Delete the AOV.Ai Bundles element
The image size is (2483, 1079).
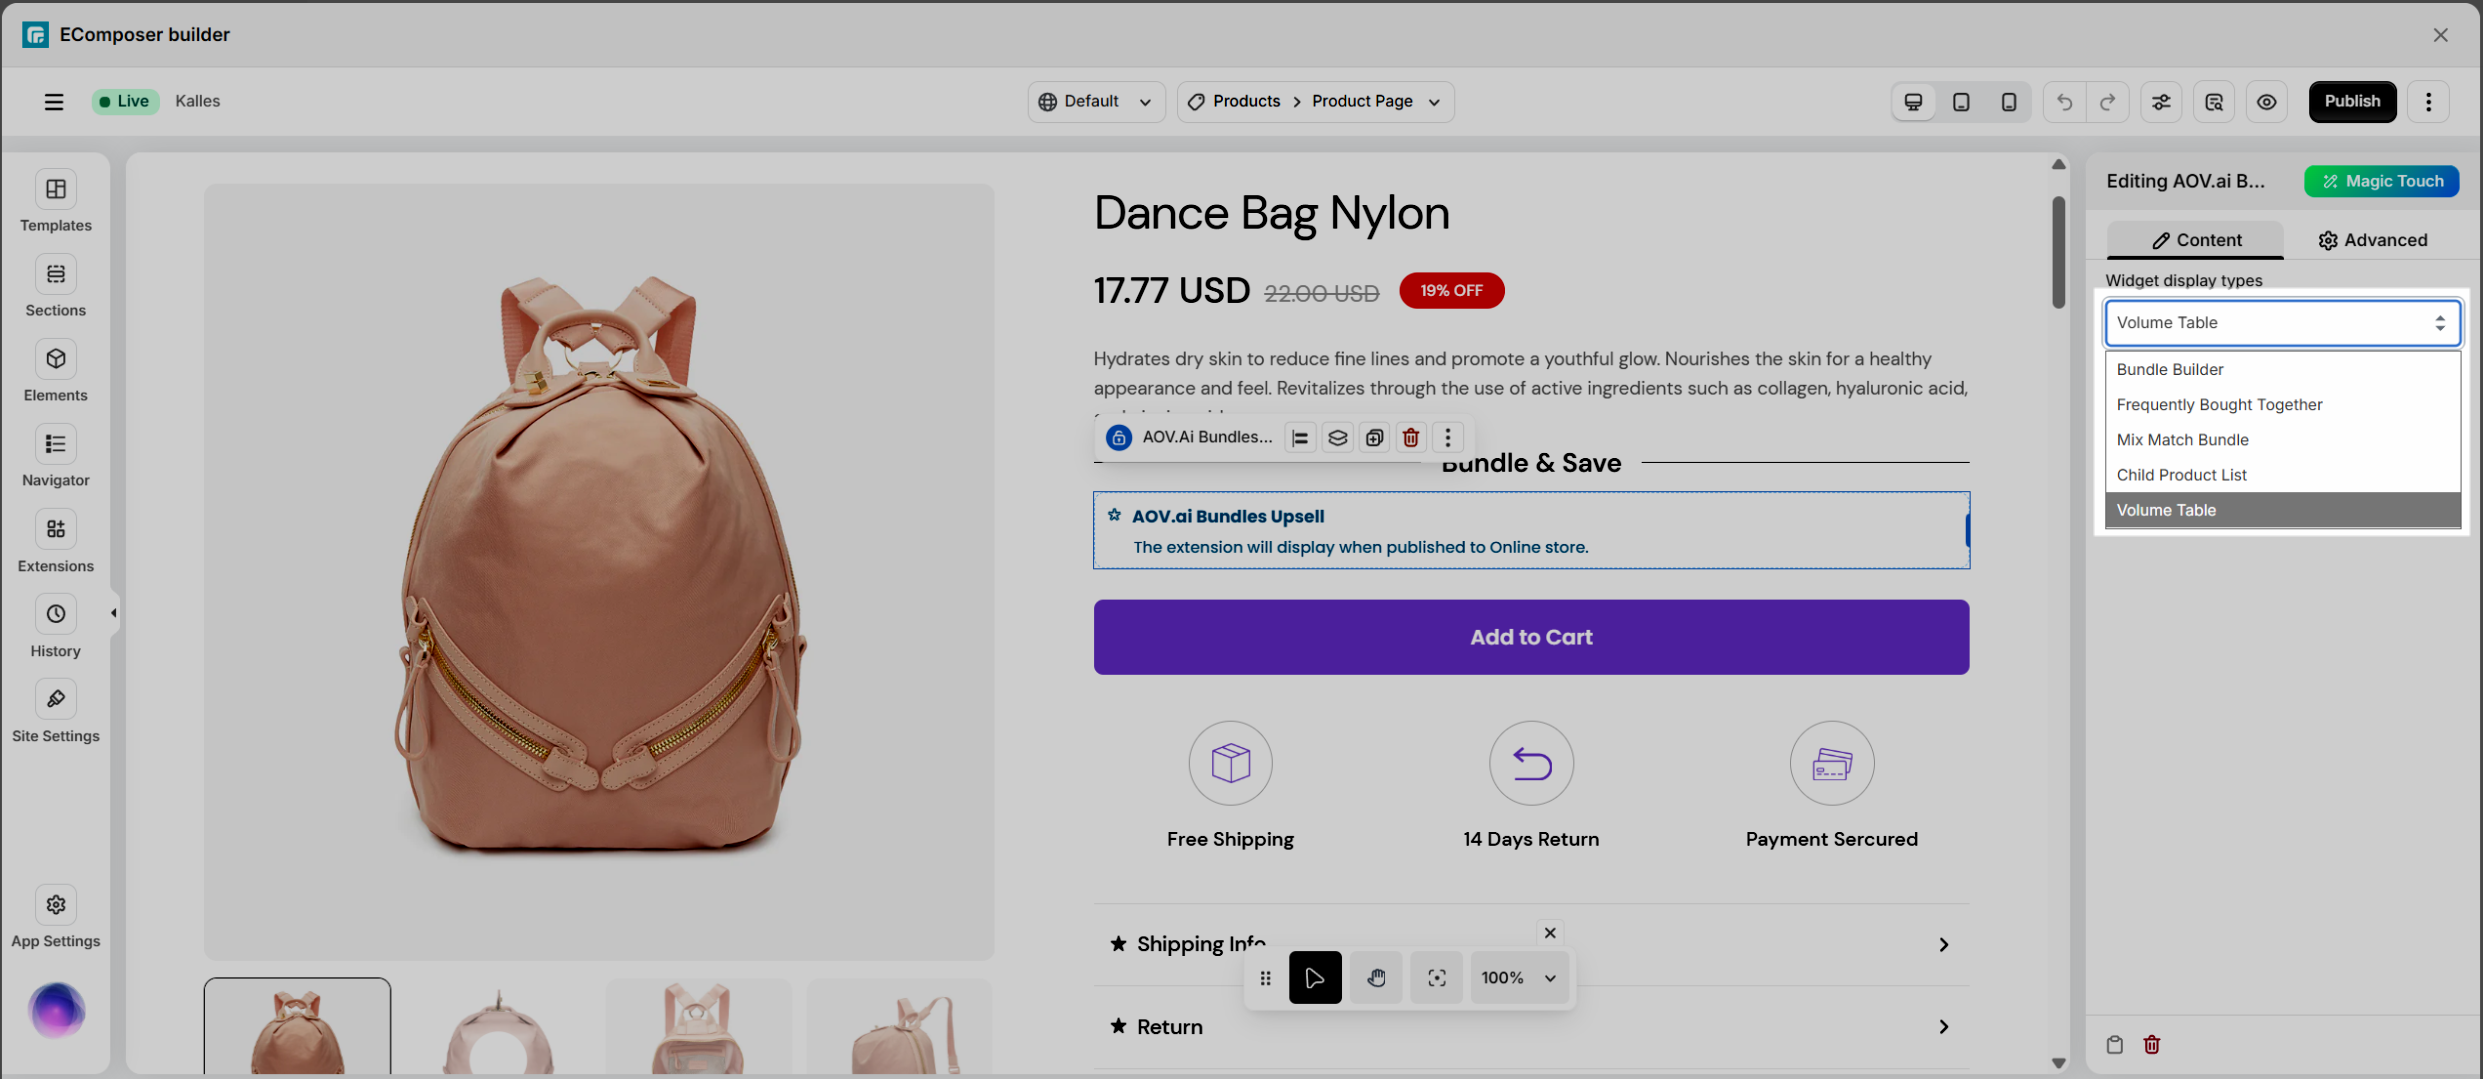[1410, 438]
